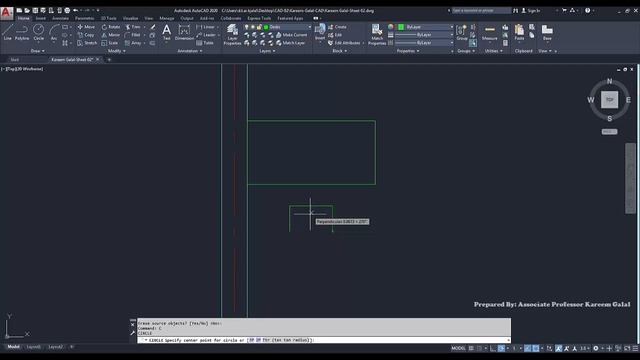The width and height of the screenshot is (640, 360).
Task: Open workspace switching gear icon
Action: pos(596,348)
